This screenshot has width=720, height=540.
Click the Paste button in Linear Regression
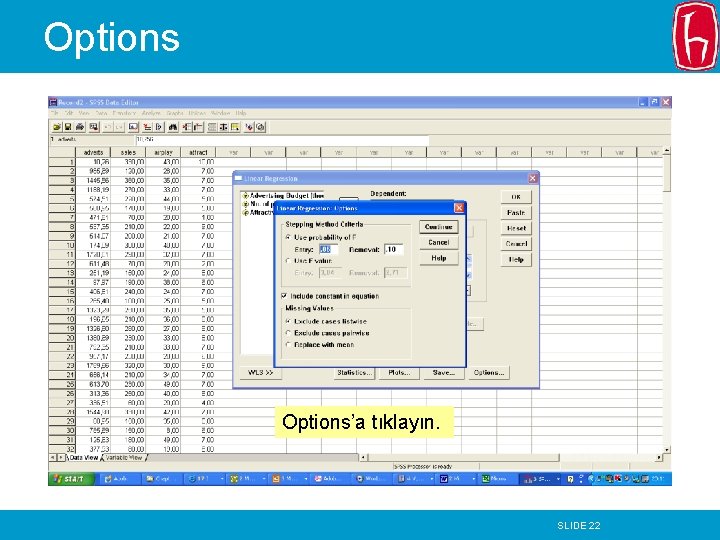[516, 213]
